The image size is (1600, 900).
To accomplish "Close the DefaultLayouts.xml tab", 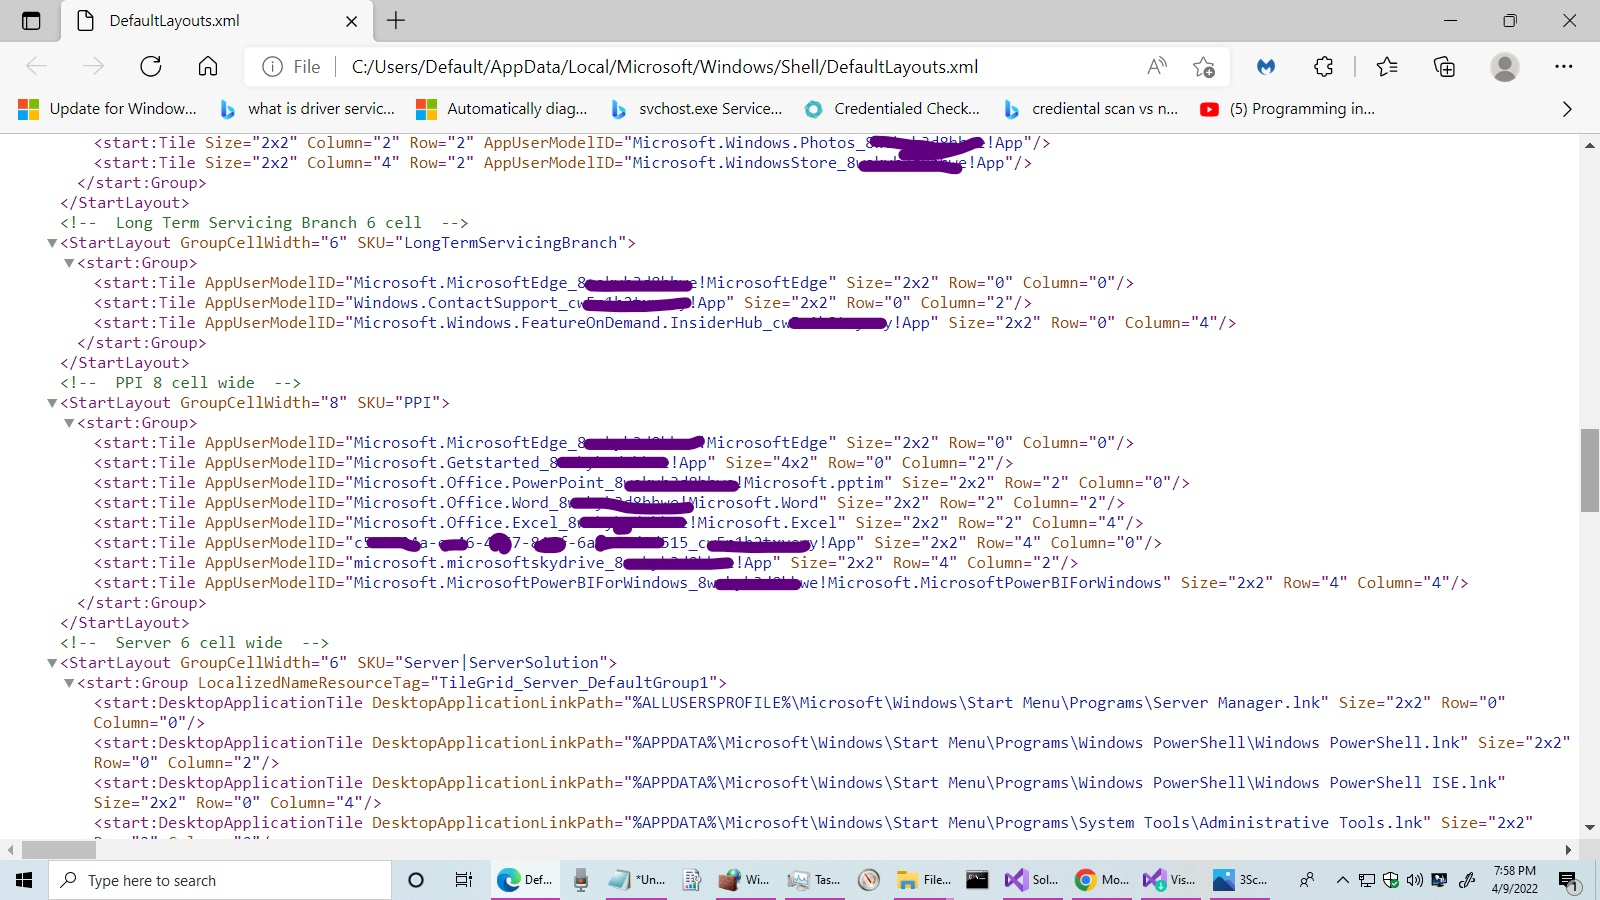I will pyautogui.click(x=351, y=21).
